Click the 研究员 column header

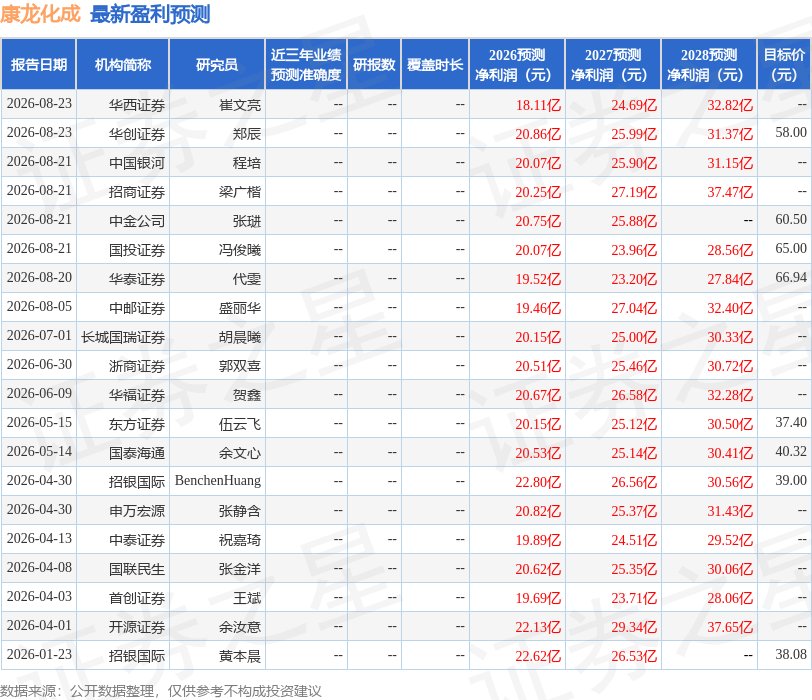217,65
